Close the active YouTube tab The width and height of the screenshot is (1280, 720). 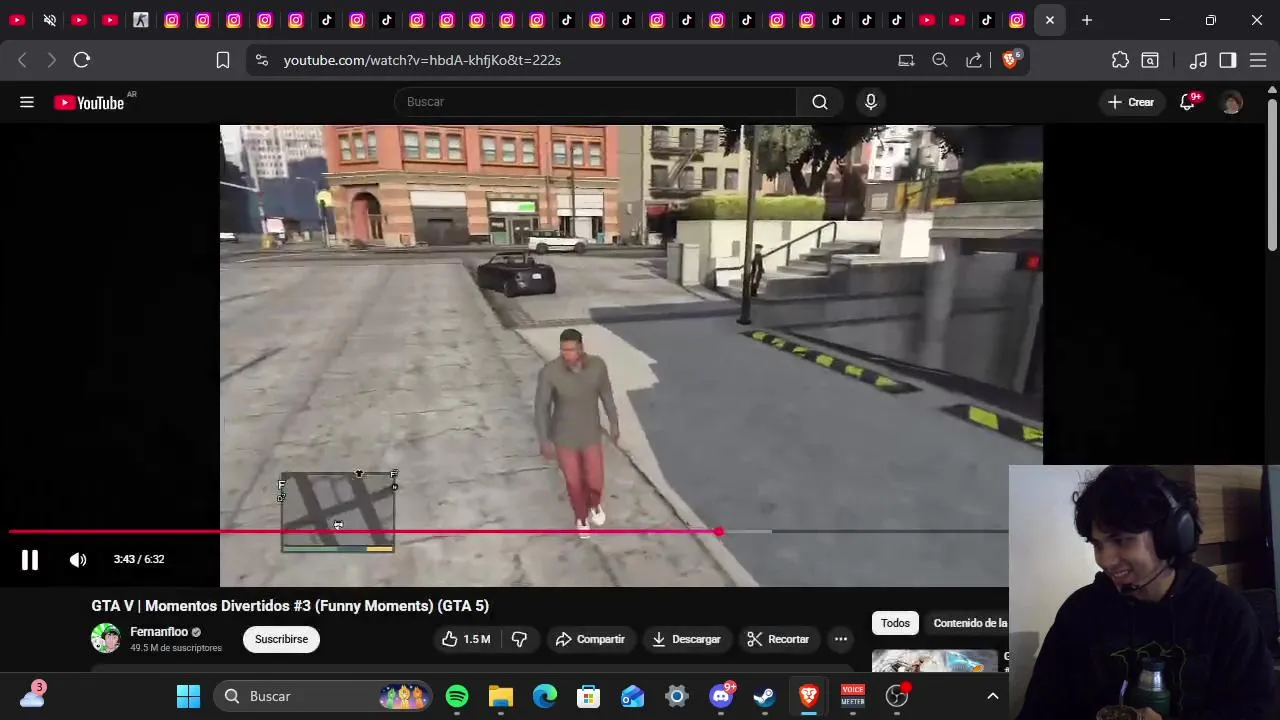coord(1049,20)
